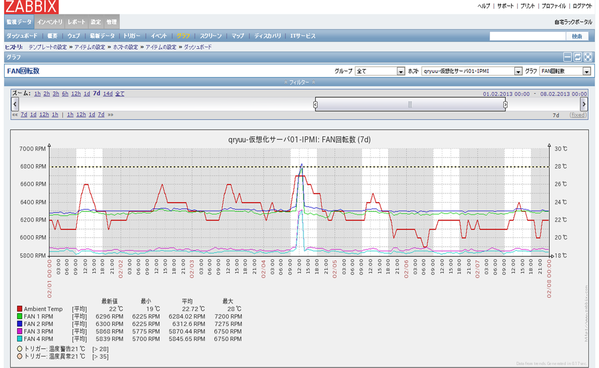Open the レポート main tab
The width and height of the screenshot is (599, 368).
coord(76,22)
